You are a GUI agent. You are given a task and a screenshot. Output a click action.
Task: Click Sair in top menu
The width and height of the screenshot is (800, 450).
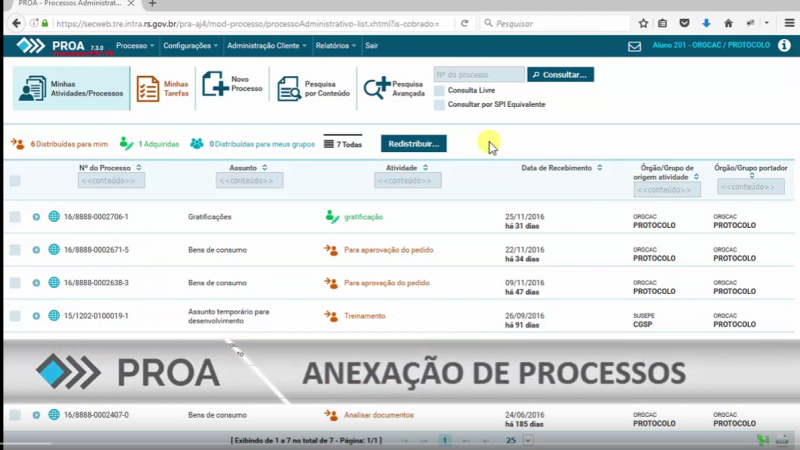pyautogui.click(x=371, y=46)
